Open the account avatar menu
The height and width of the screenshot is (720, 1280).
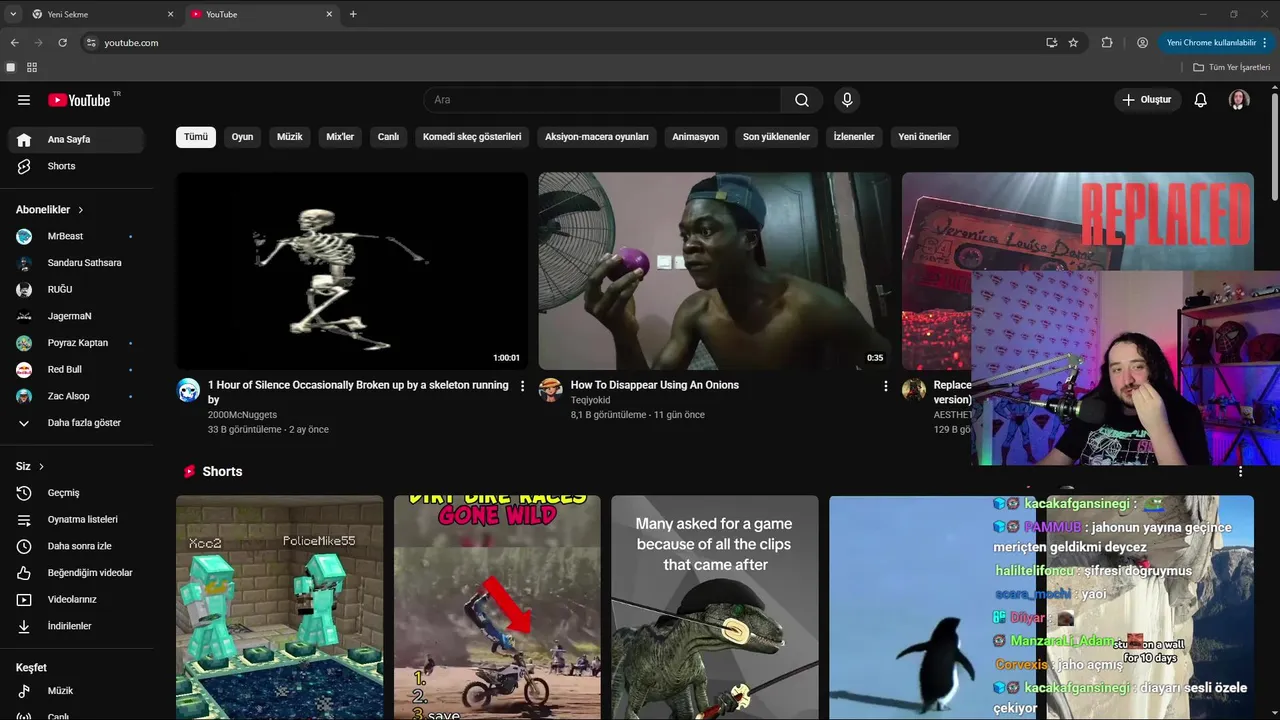pyautogui.click(x=1239, y=100)
